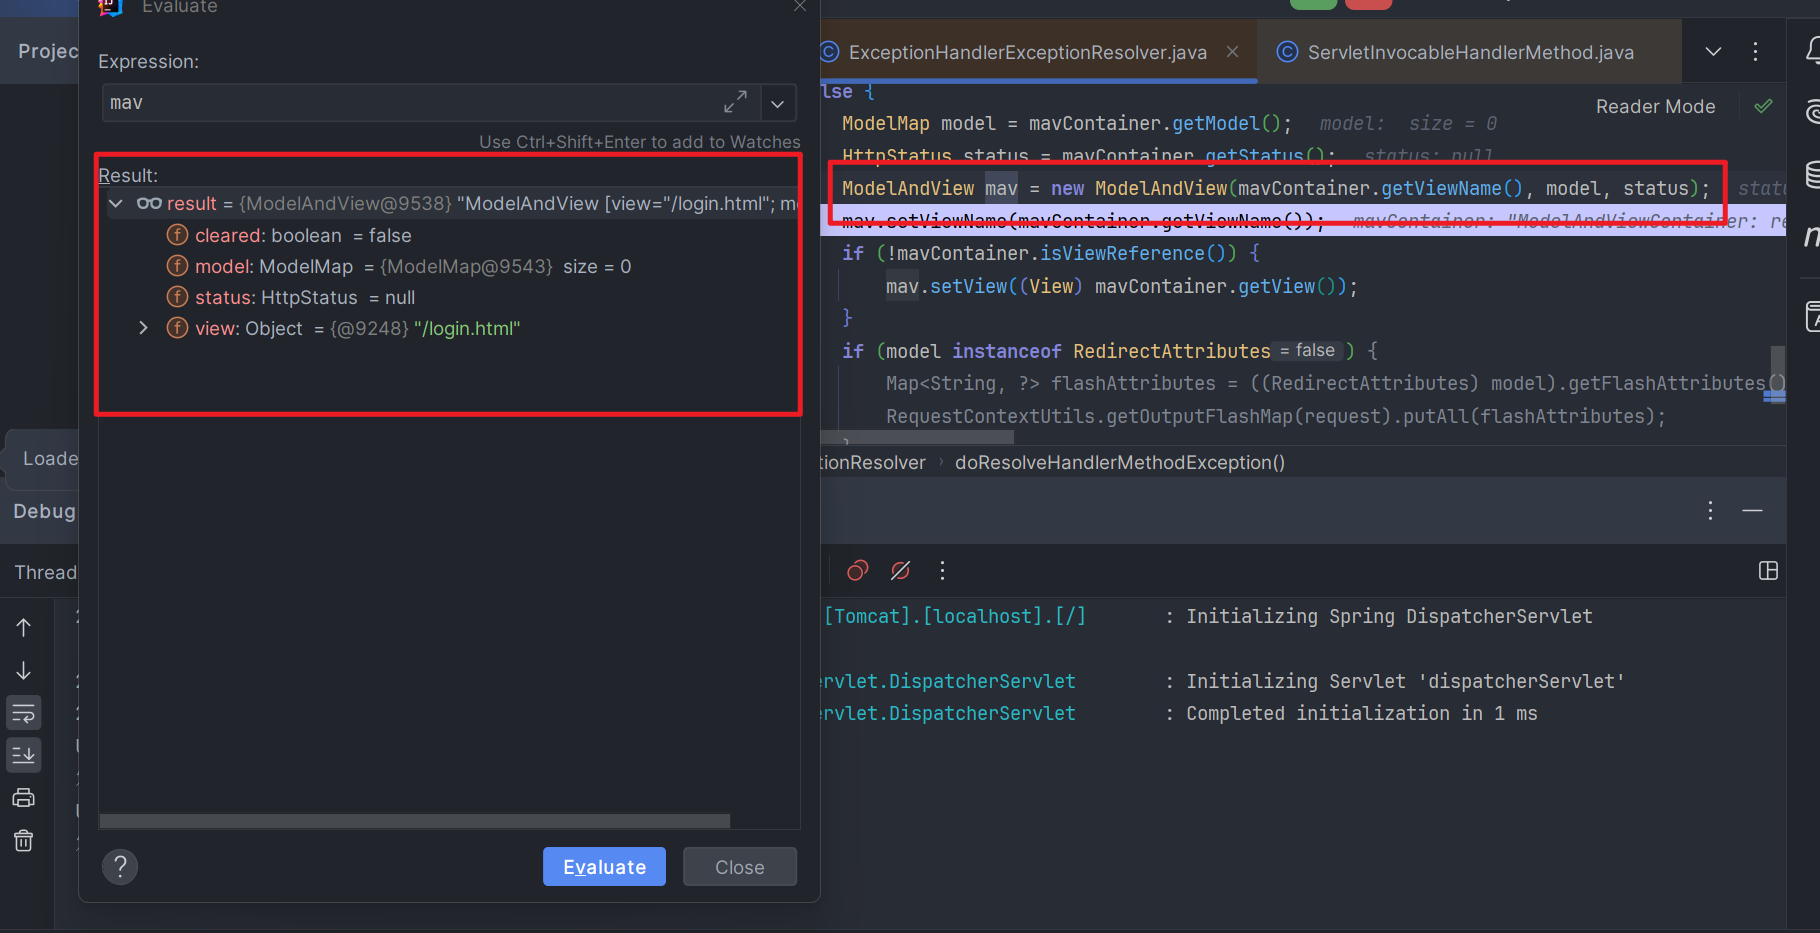The image size is (1820, 933).
Task: Click the database tool icon on right sidebar
Action: (1811, 174)
